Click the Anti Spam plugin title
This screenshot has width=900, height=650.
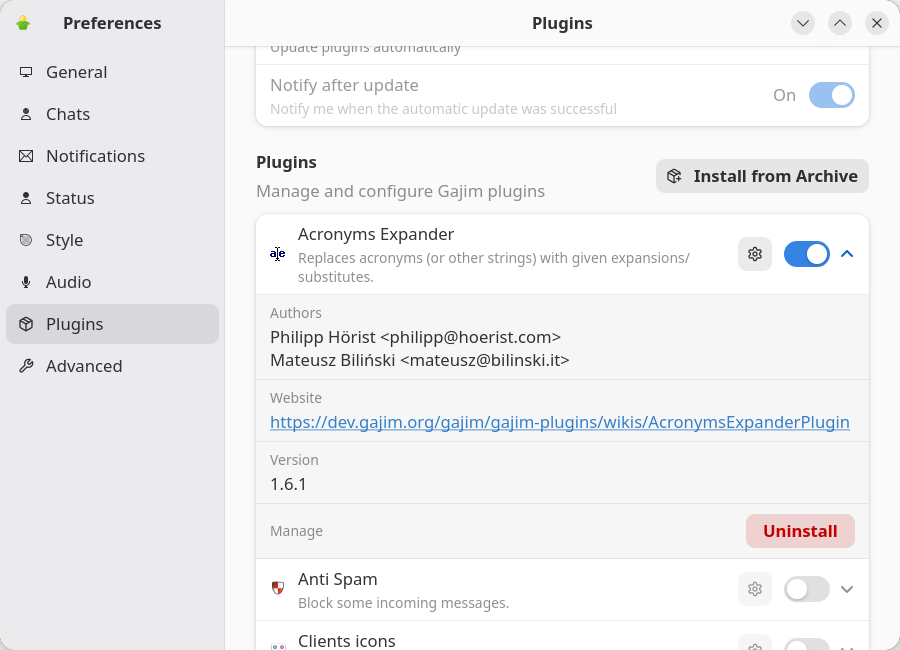(x=338, y=579)
